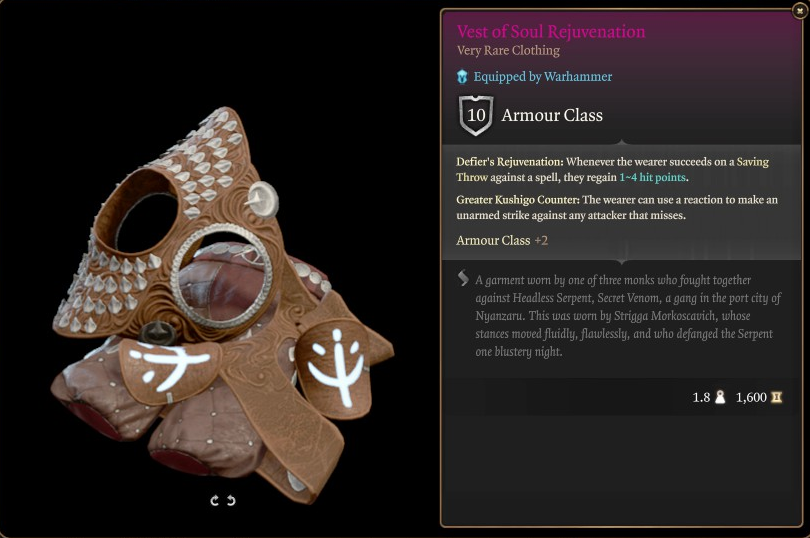
Task: Click the Very Rare Clothing label
Action: 508,51
